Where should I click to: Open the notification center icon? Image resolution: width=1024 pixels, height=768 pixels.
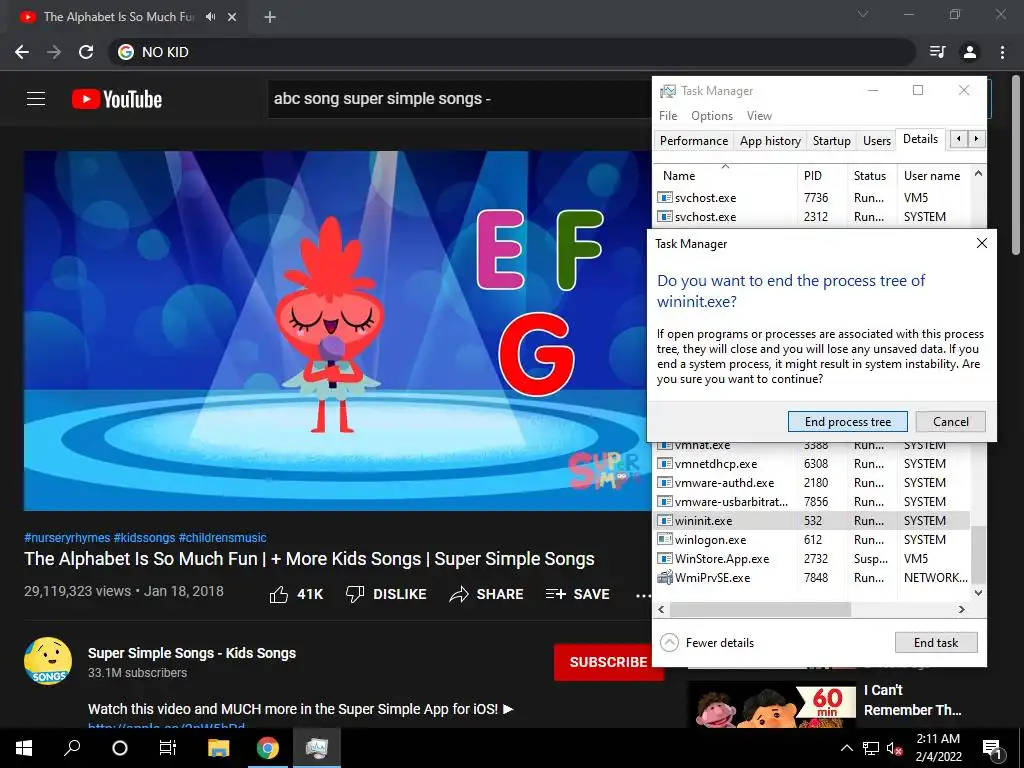point(992,750)
